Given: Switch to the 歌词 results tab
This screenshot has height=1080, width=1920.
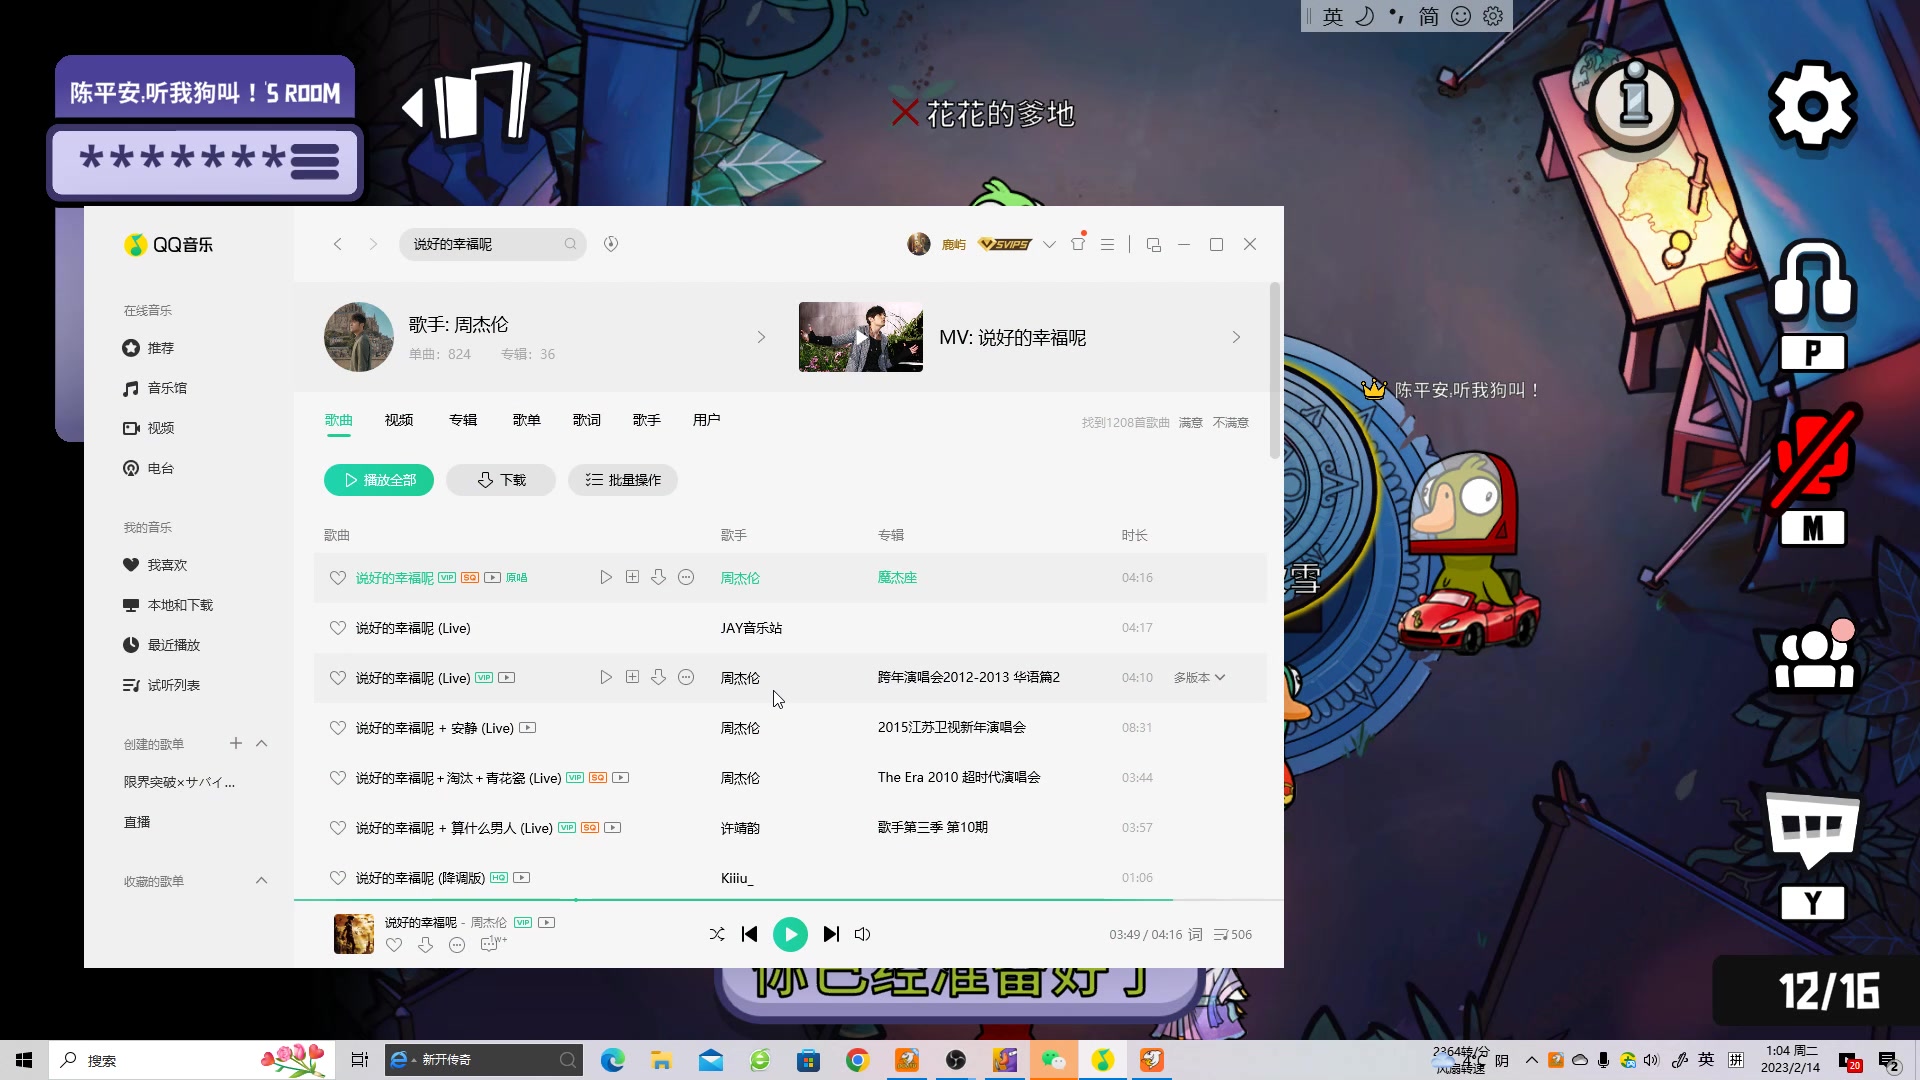Looking at the screenshot, I should [x=587, y=420].
